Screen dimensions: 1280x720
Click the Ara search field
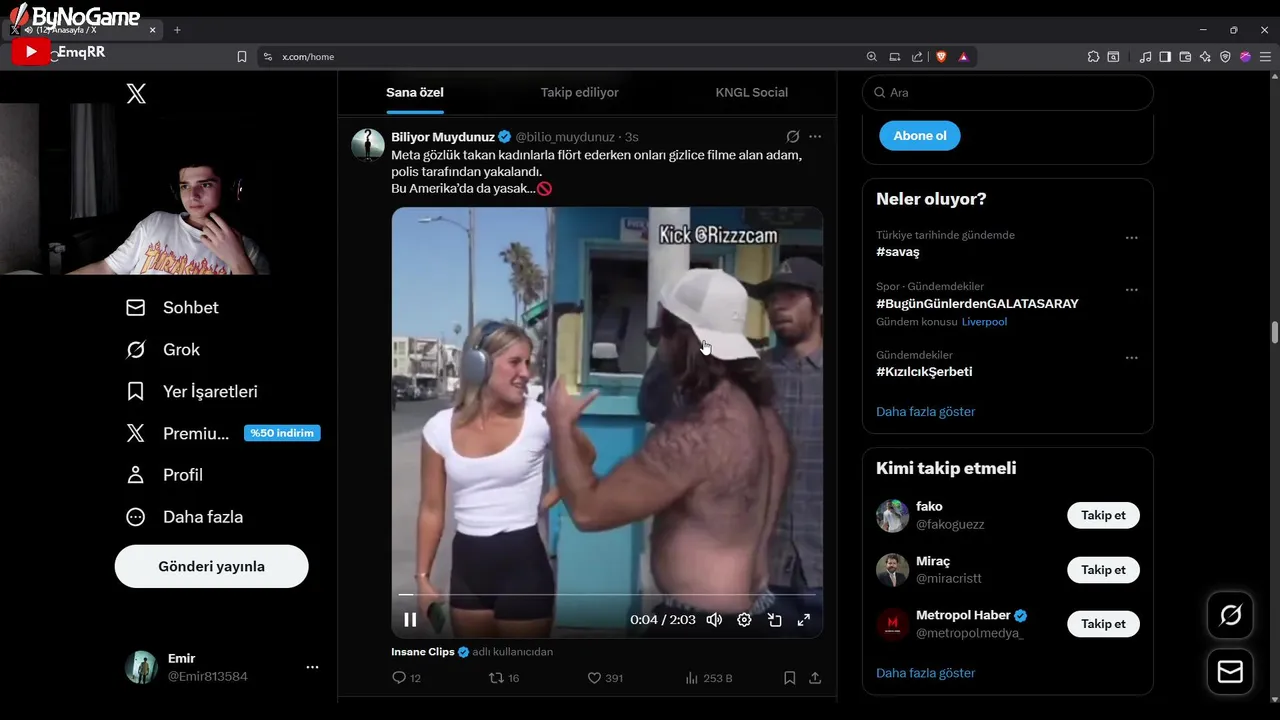coord(1008,92)
